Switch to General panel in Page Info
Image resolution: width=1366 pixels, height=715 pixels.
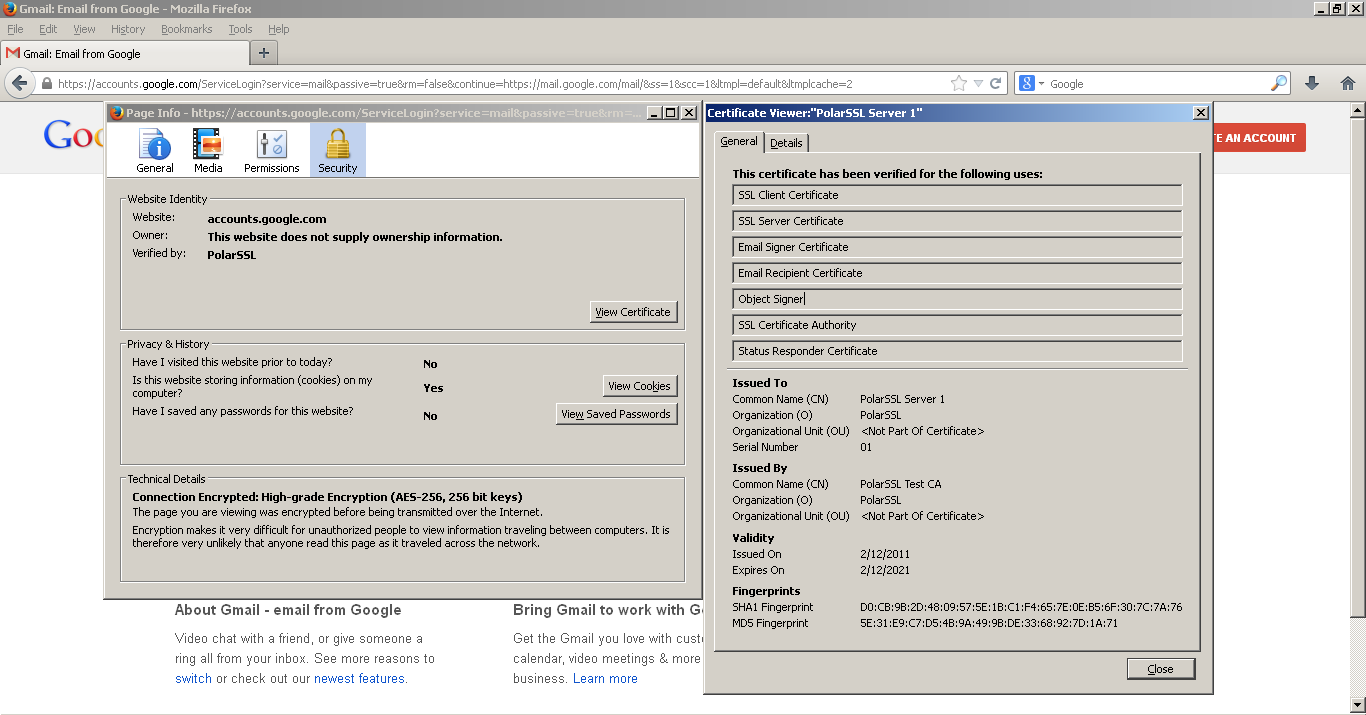[x=155, y=151]
